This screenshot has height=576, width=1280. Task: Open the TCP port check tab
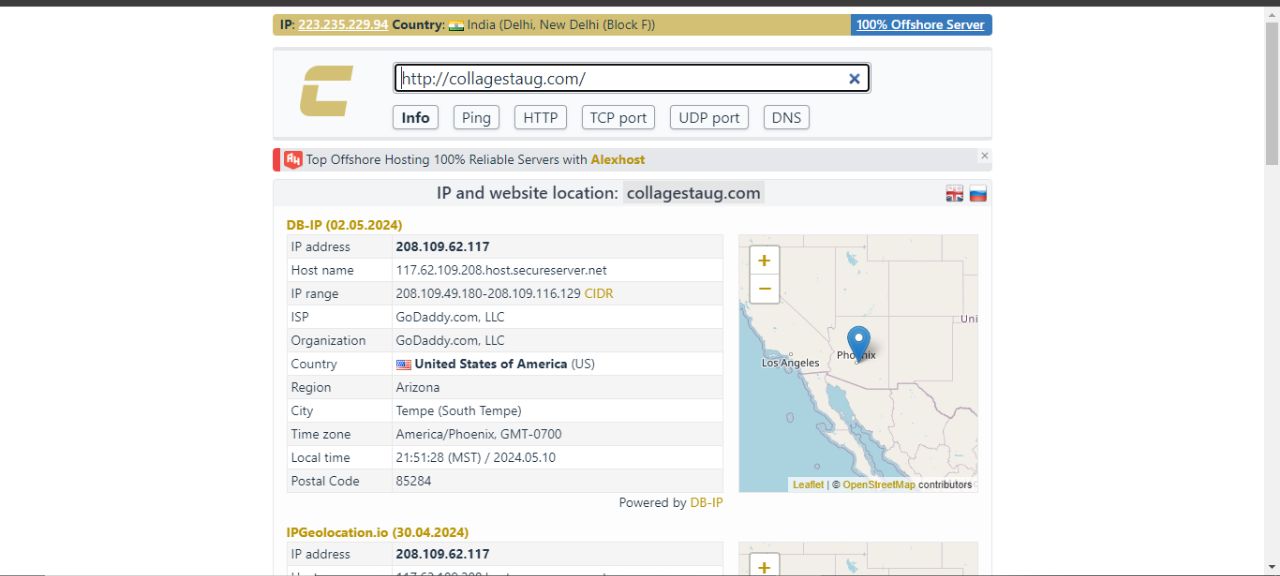point(618,118)
